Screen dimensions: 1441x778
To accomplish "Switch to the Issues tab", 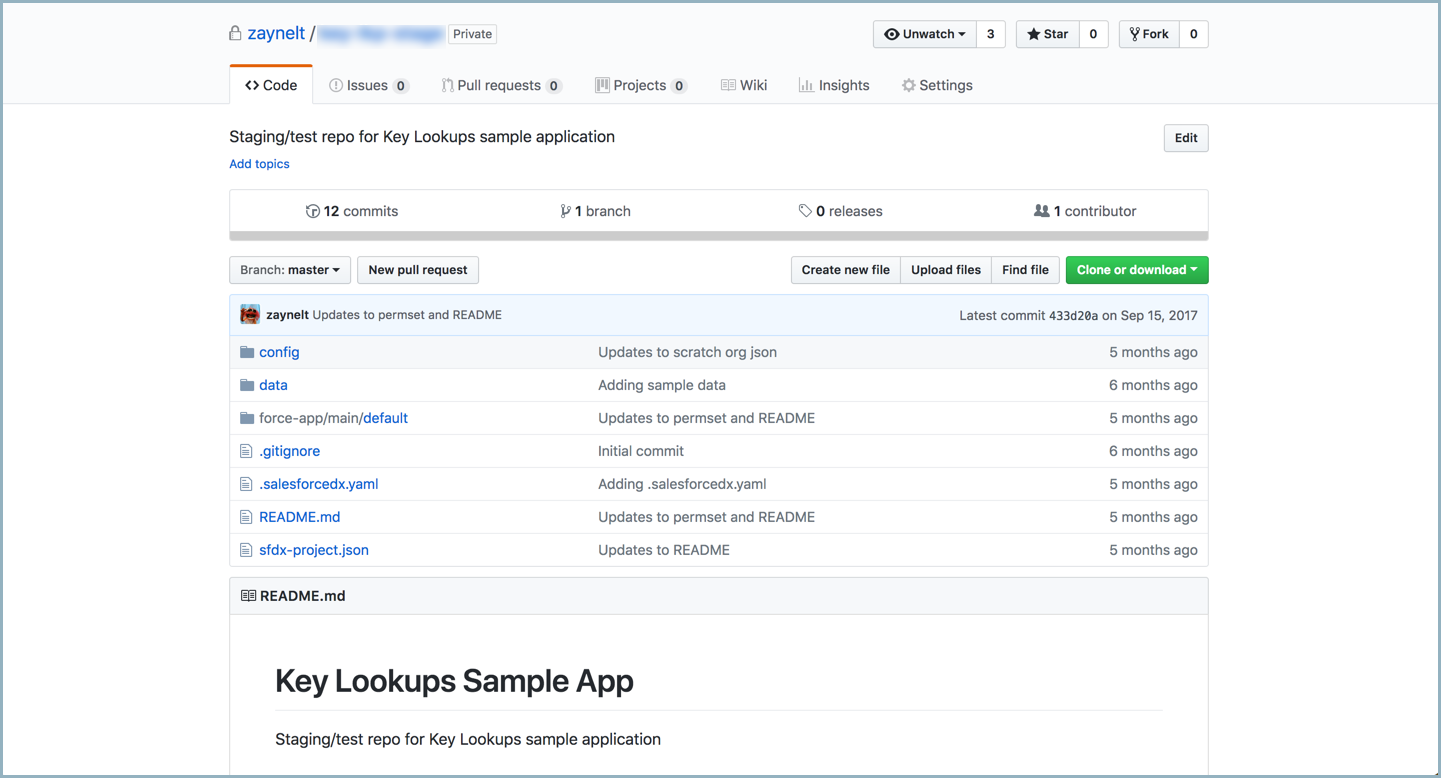I will pyautogui.click(x=367, y=86).
